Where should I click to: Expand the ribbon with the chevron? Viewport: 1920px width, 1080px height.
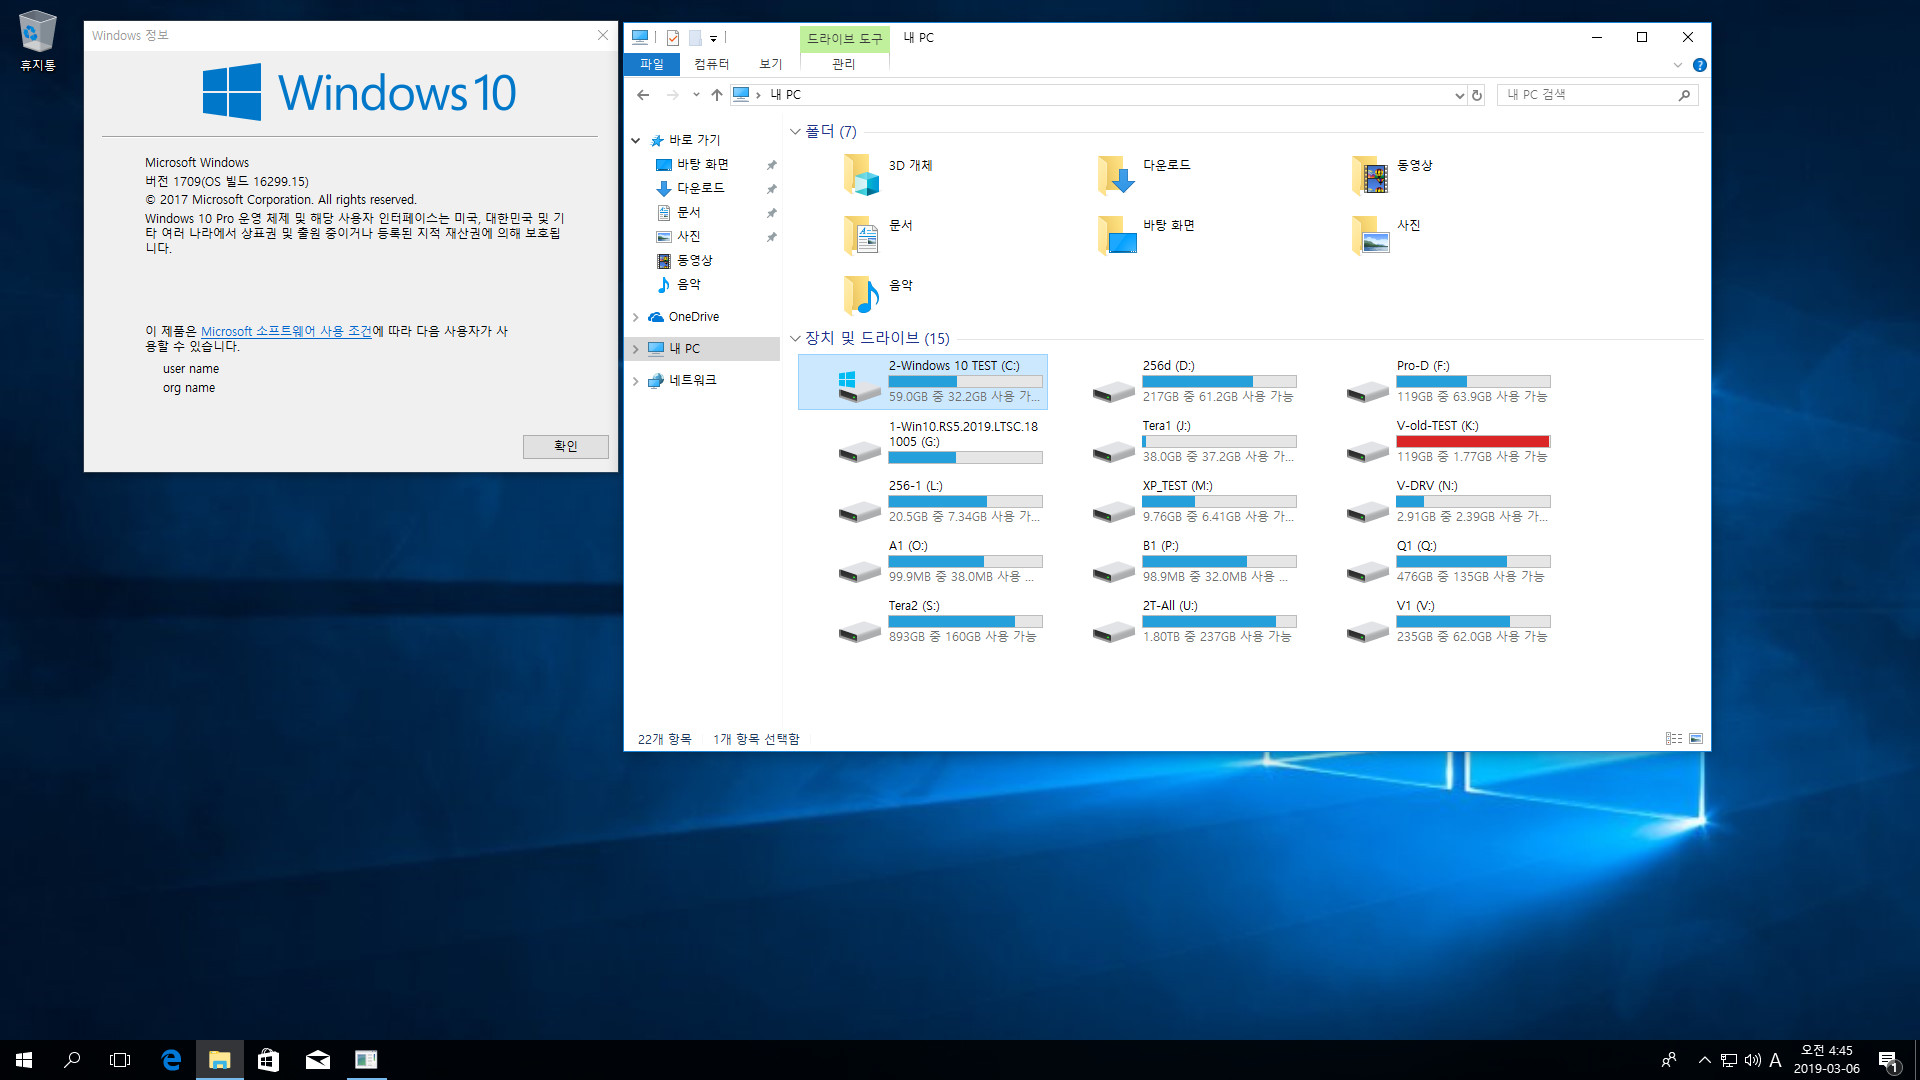1678,65
